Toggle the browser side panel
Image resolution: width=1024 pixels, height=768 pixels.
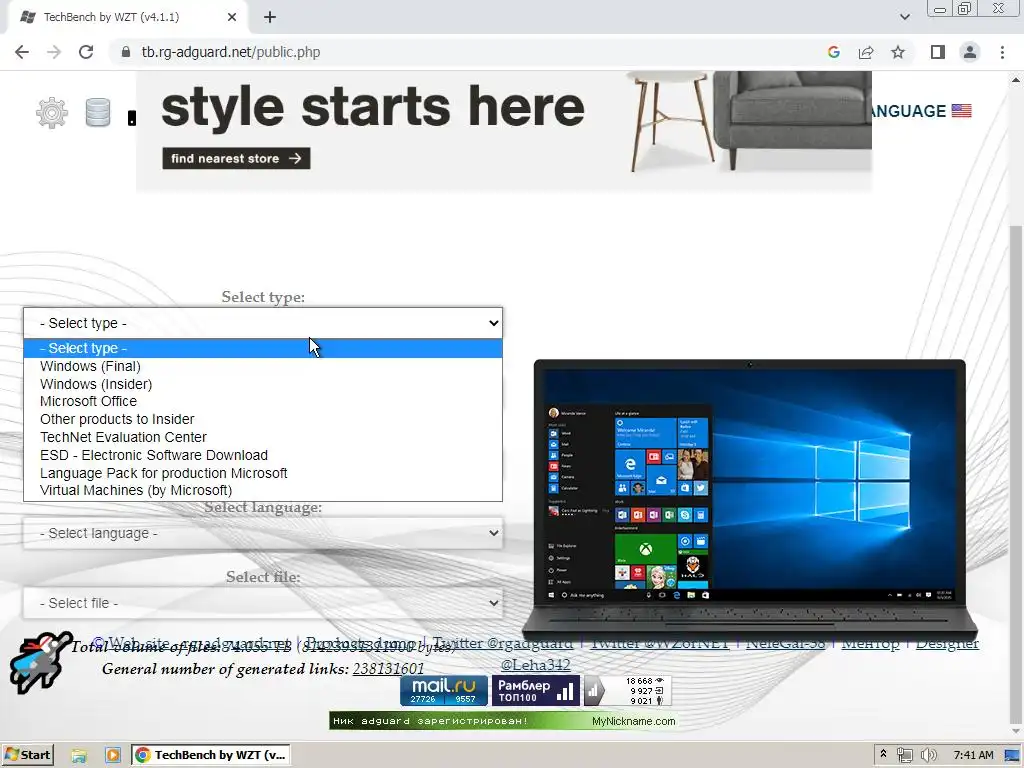point(938,52)
